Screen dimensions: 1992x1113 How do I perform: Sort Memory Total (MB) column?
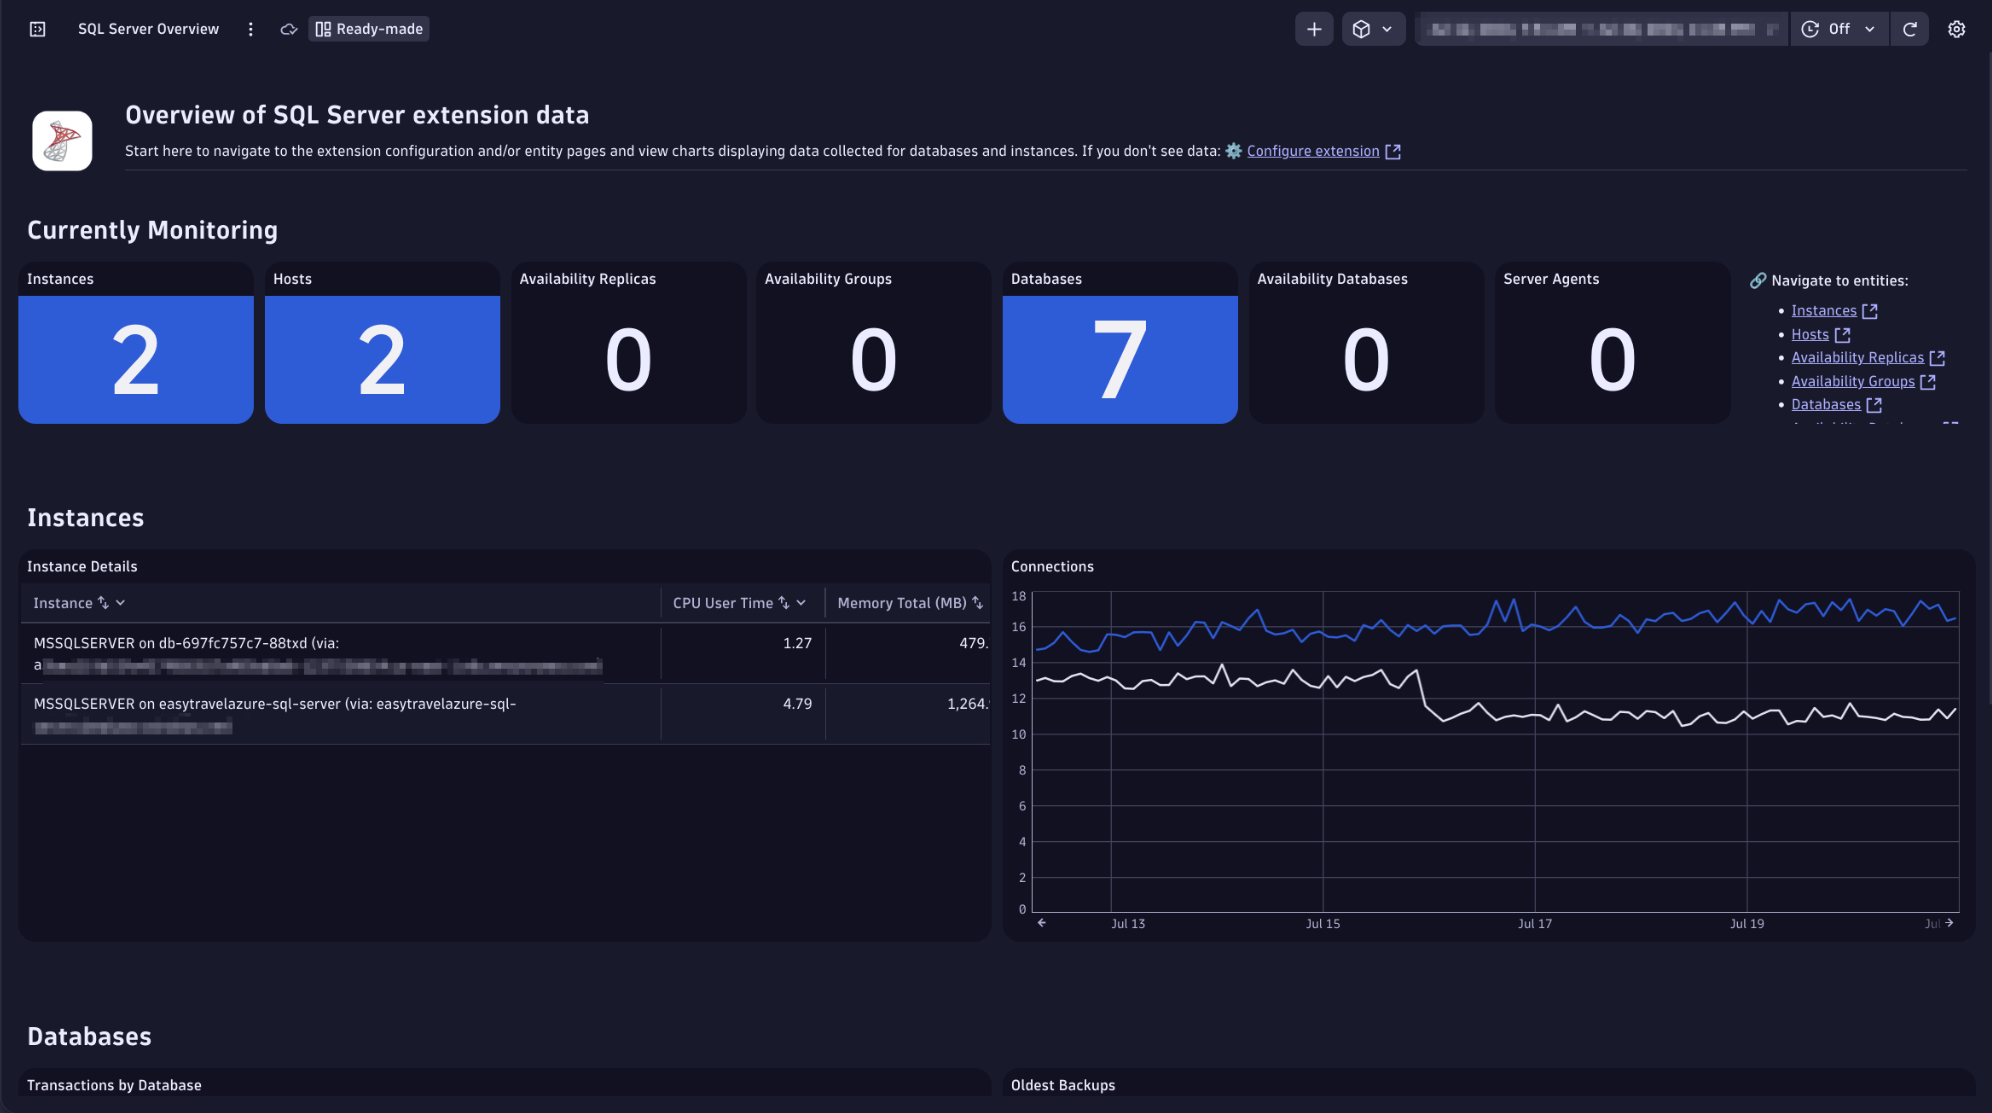[x=977, y=603]
